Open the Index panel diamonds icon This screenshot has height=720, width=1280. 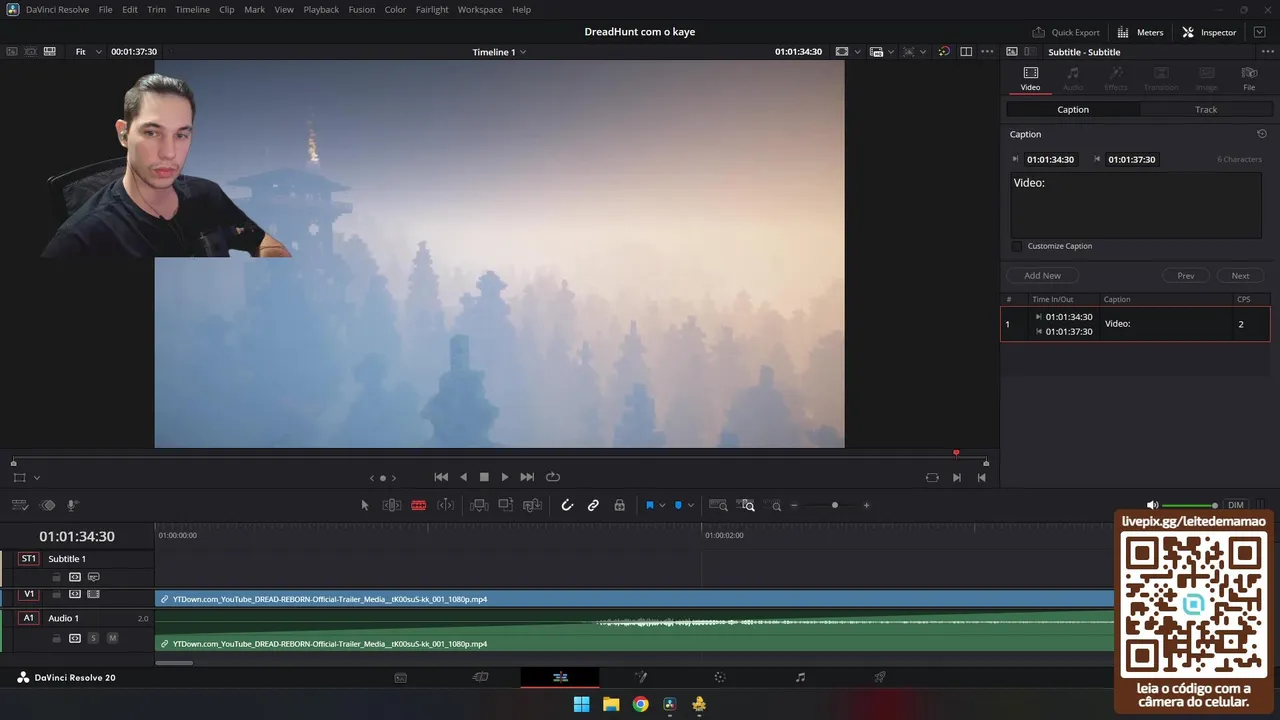click(47, 505)
